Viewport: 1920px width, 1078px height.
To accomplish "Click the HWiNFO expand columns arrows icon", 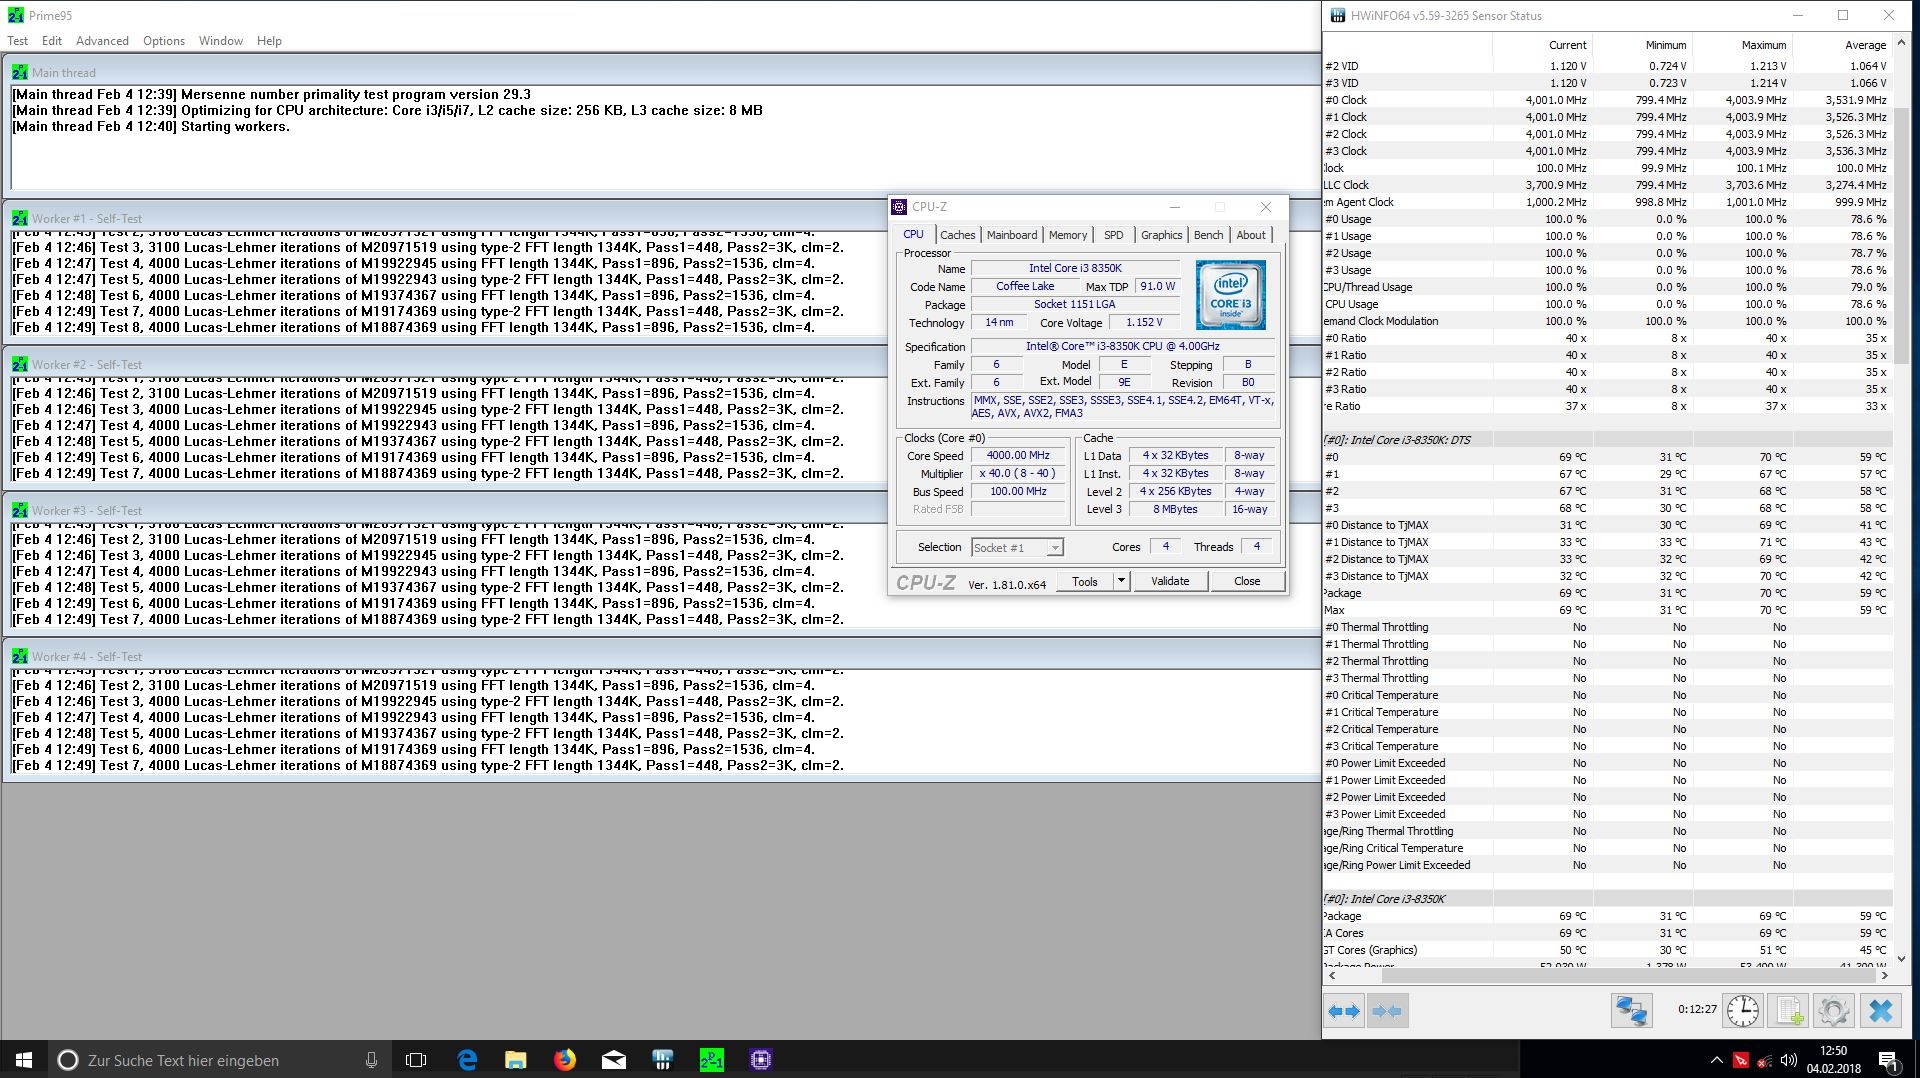I will [x=1344, y=1011].
